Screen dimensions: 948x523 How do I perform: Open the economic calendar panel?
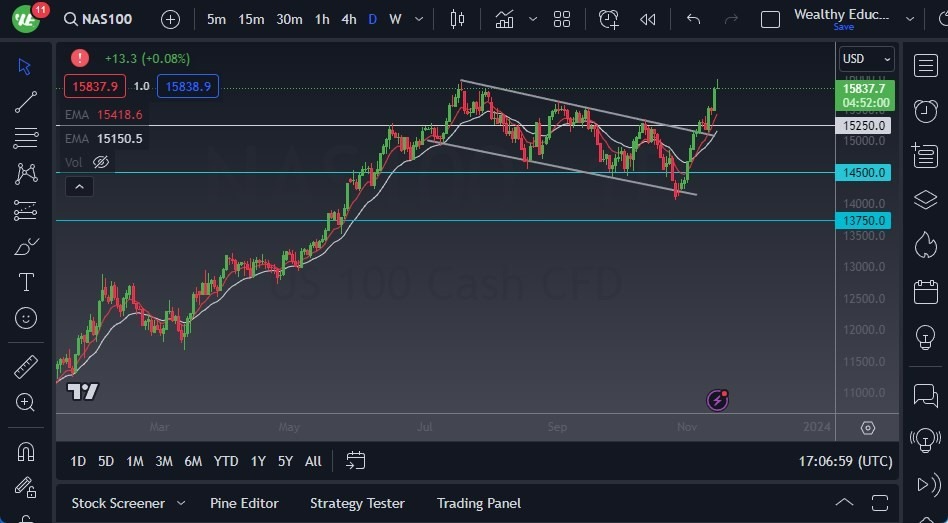(x=926, y=292)
